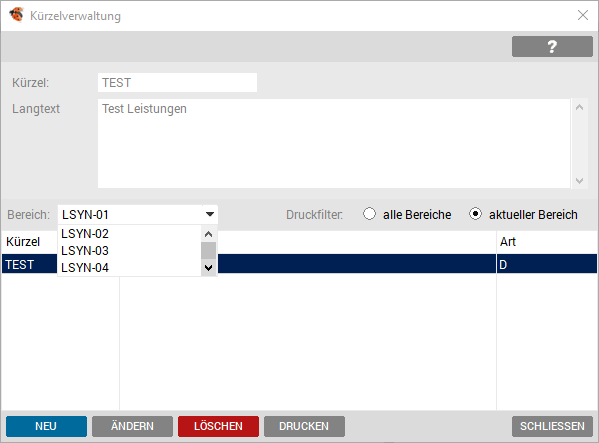
Task: Click the ÄNDERN button
Action: [132, 426]
